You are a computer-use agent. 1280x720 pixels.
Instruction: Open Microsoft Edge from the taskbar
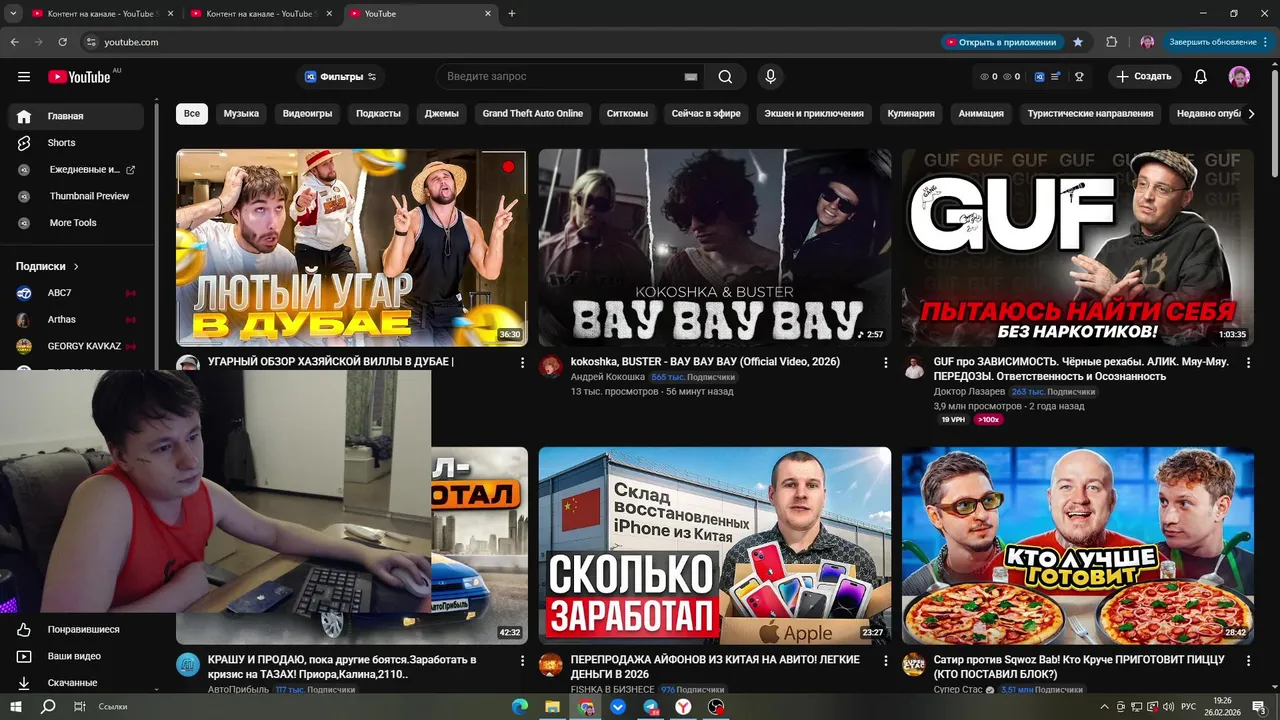pos(519,706)
